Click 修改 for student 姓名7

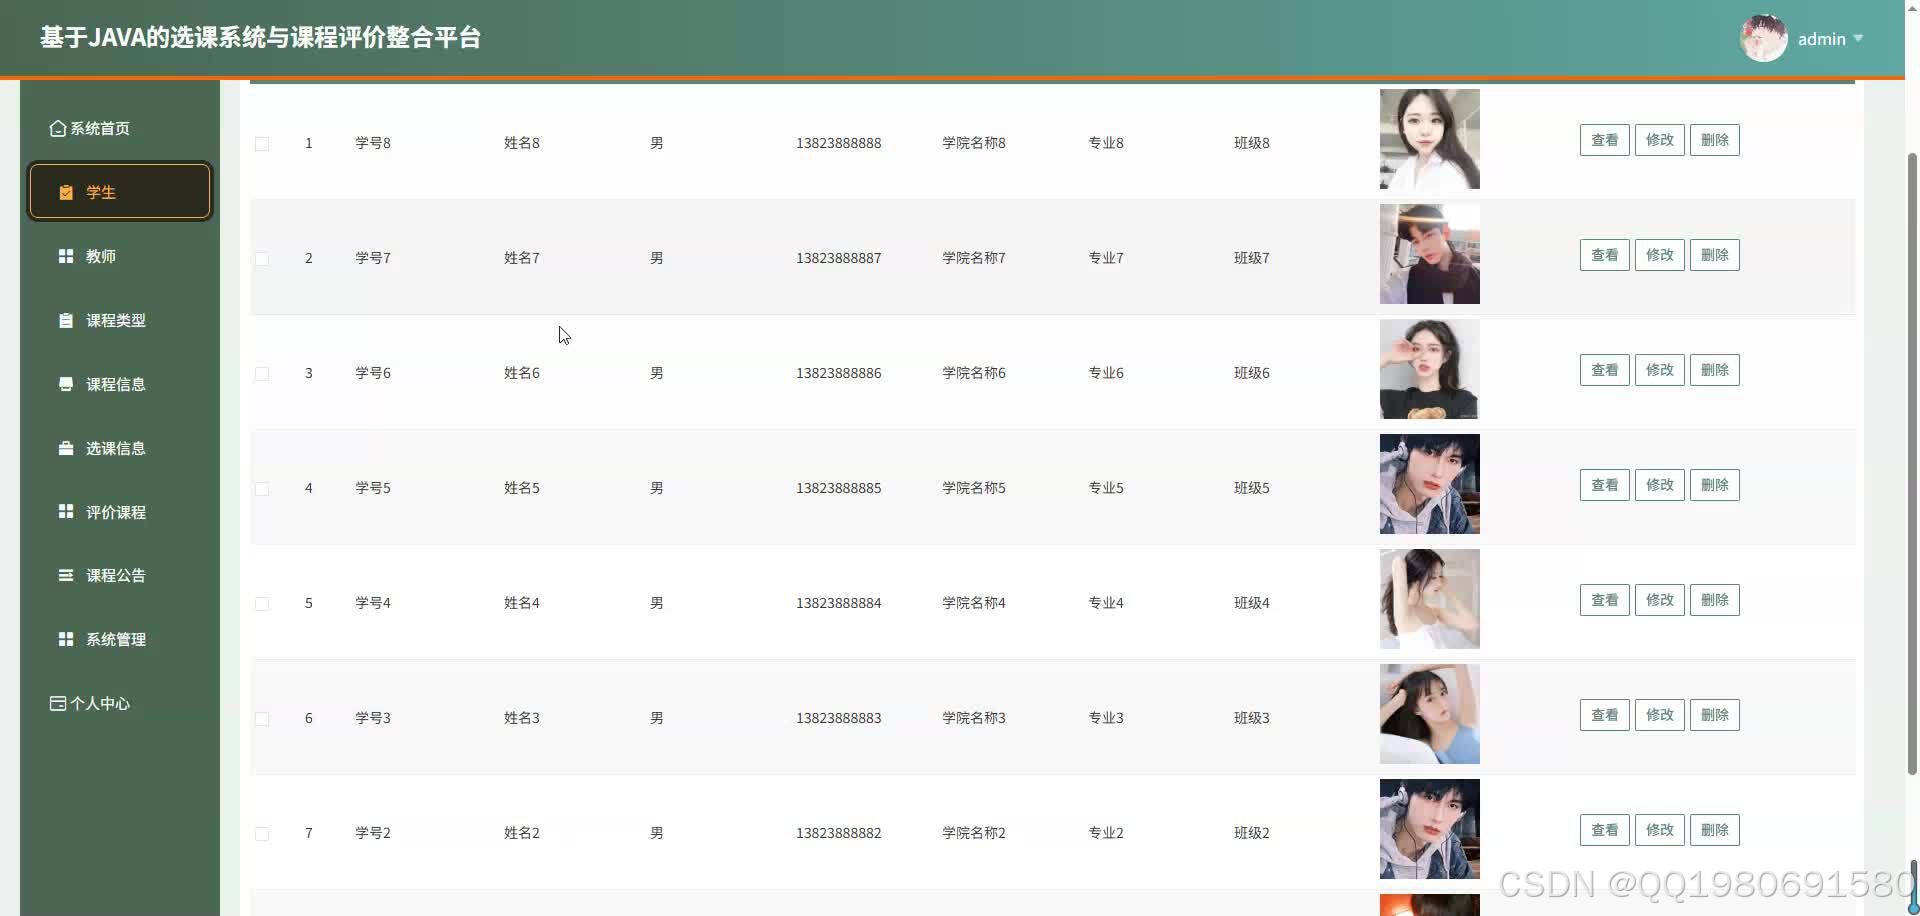point(1659,255)
